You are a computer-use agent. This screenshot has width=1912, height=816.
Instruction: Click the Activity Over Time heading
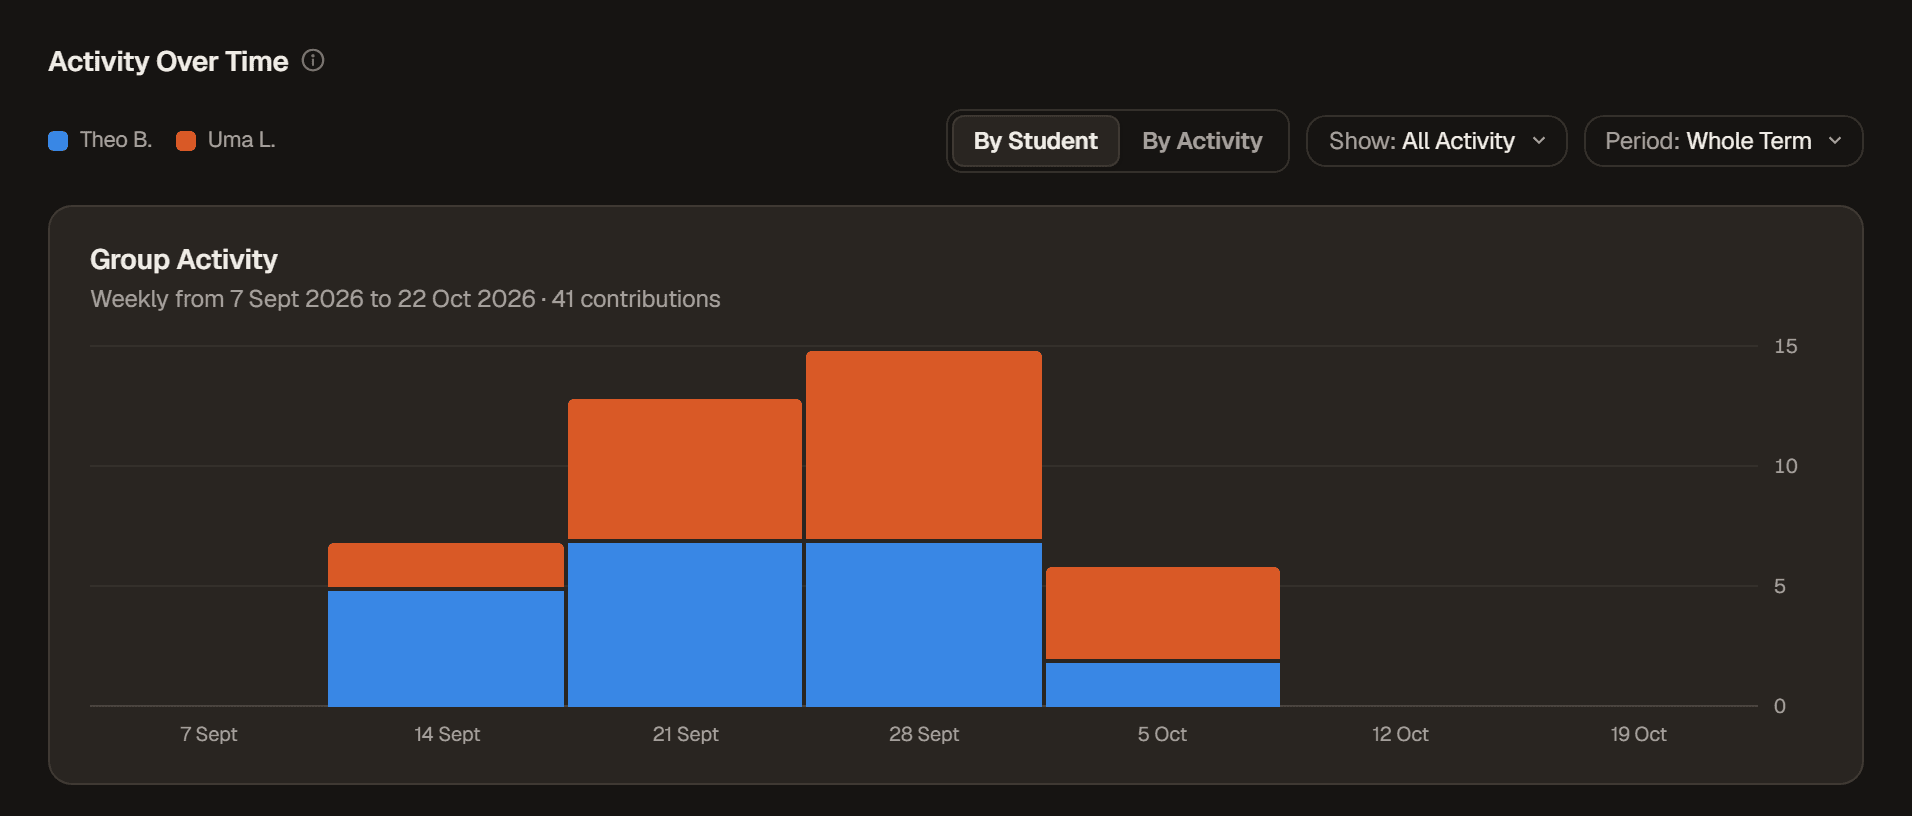tap(168, 61)
